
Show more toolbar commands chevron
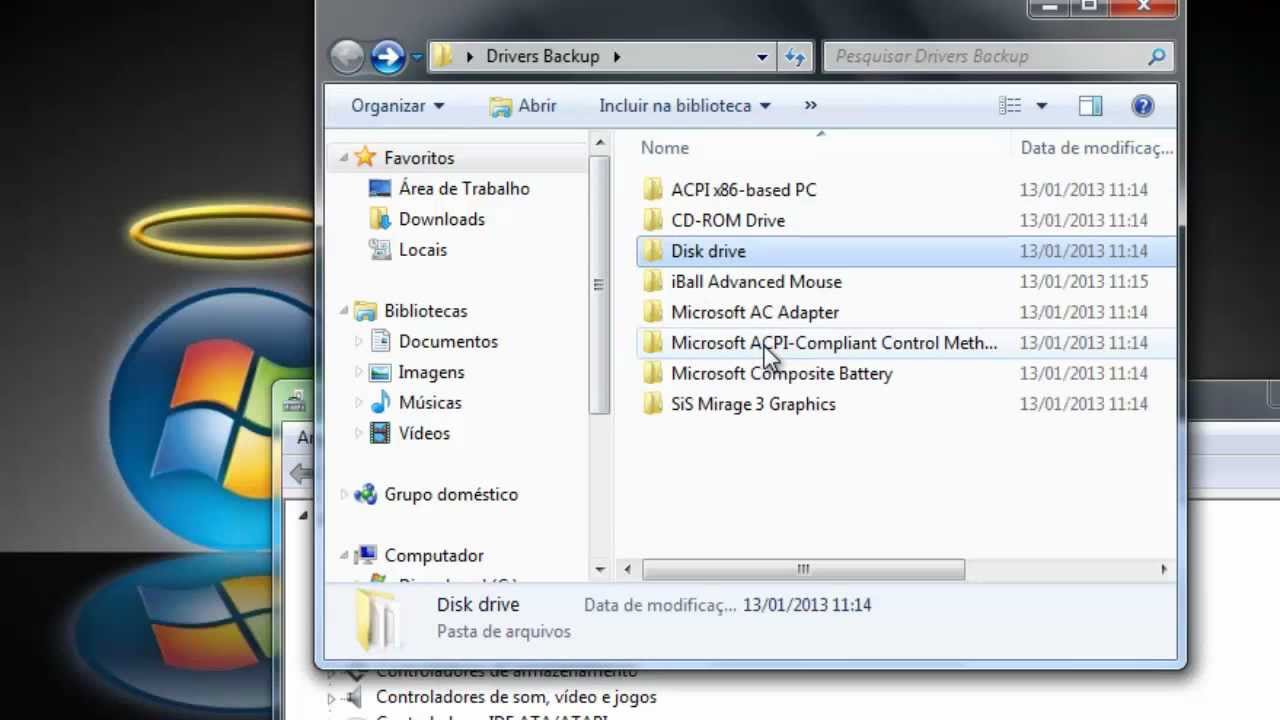[x=810, y=106]
